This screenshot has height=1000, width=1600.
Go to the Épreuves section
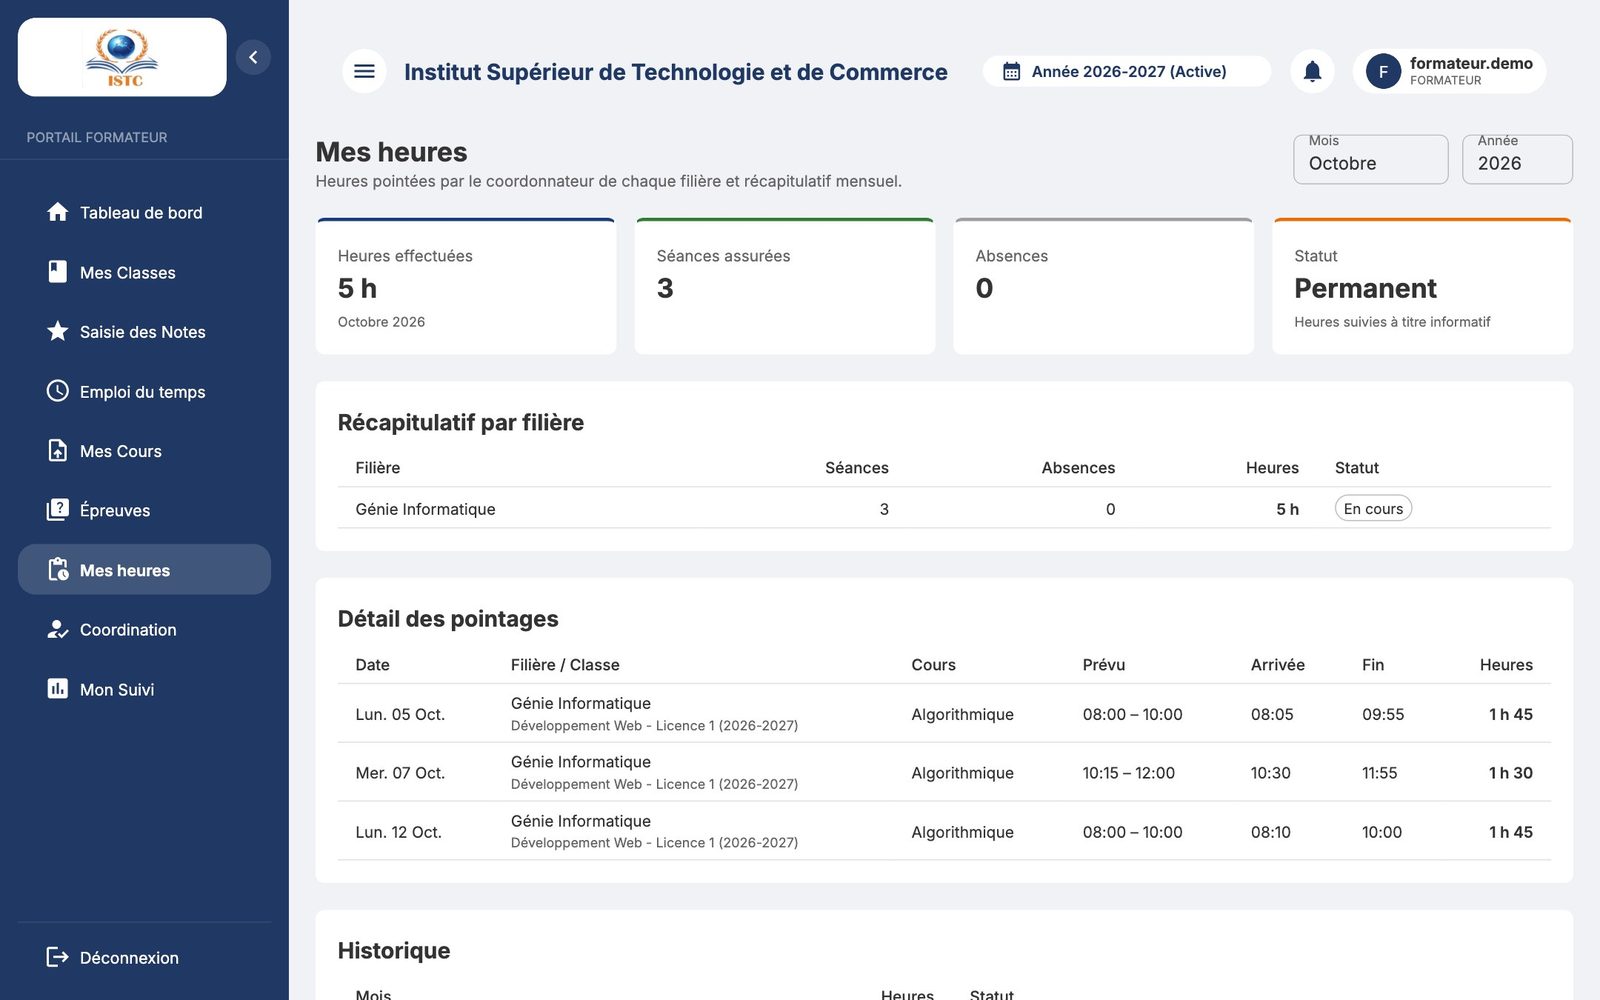144,510
